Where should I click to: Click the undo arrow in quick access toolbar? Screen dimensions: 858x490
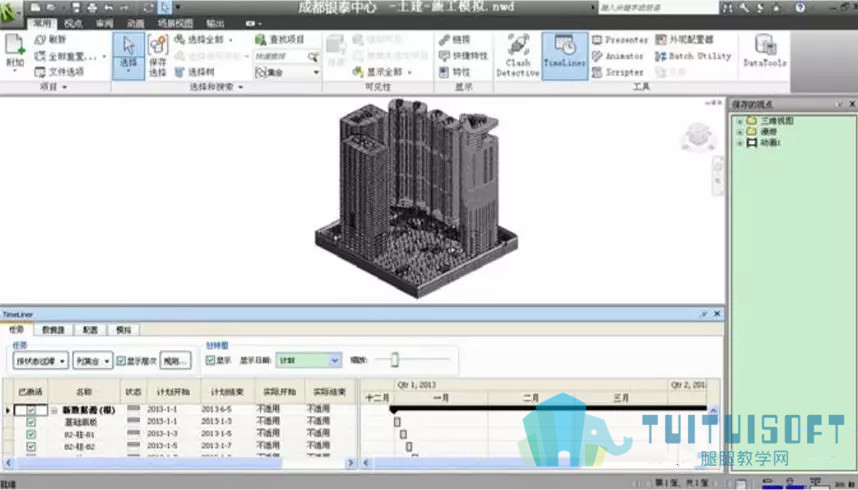[x=108, y=8]
